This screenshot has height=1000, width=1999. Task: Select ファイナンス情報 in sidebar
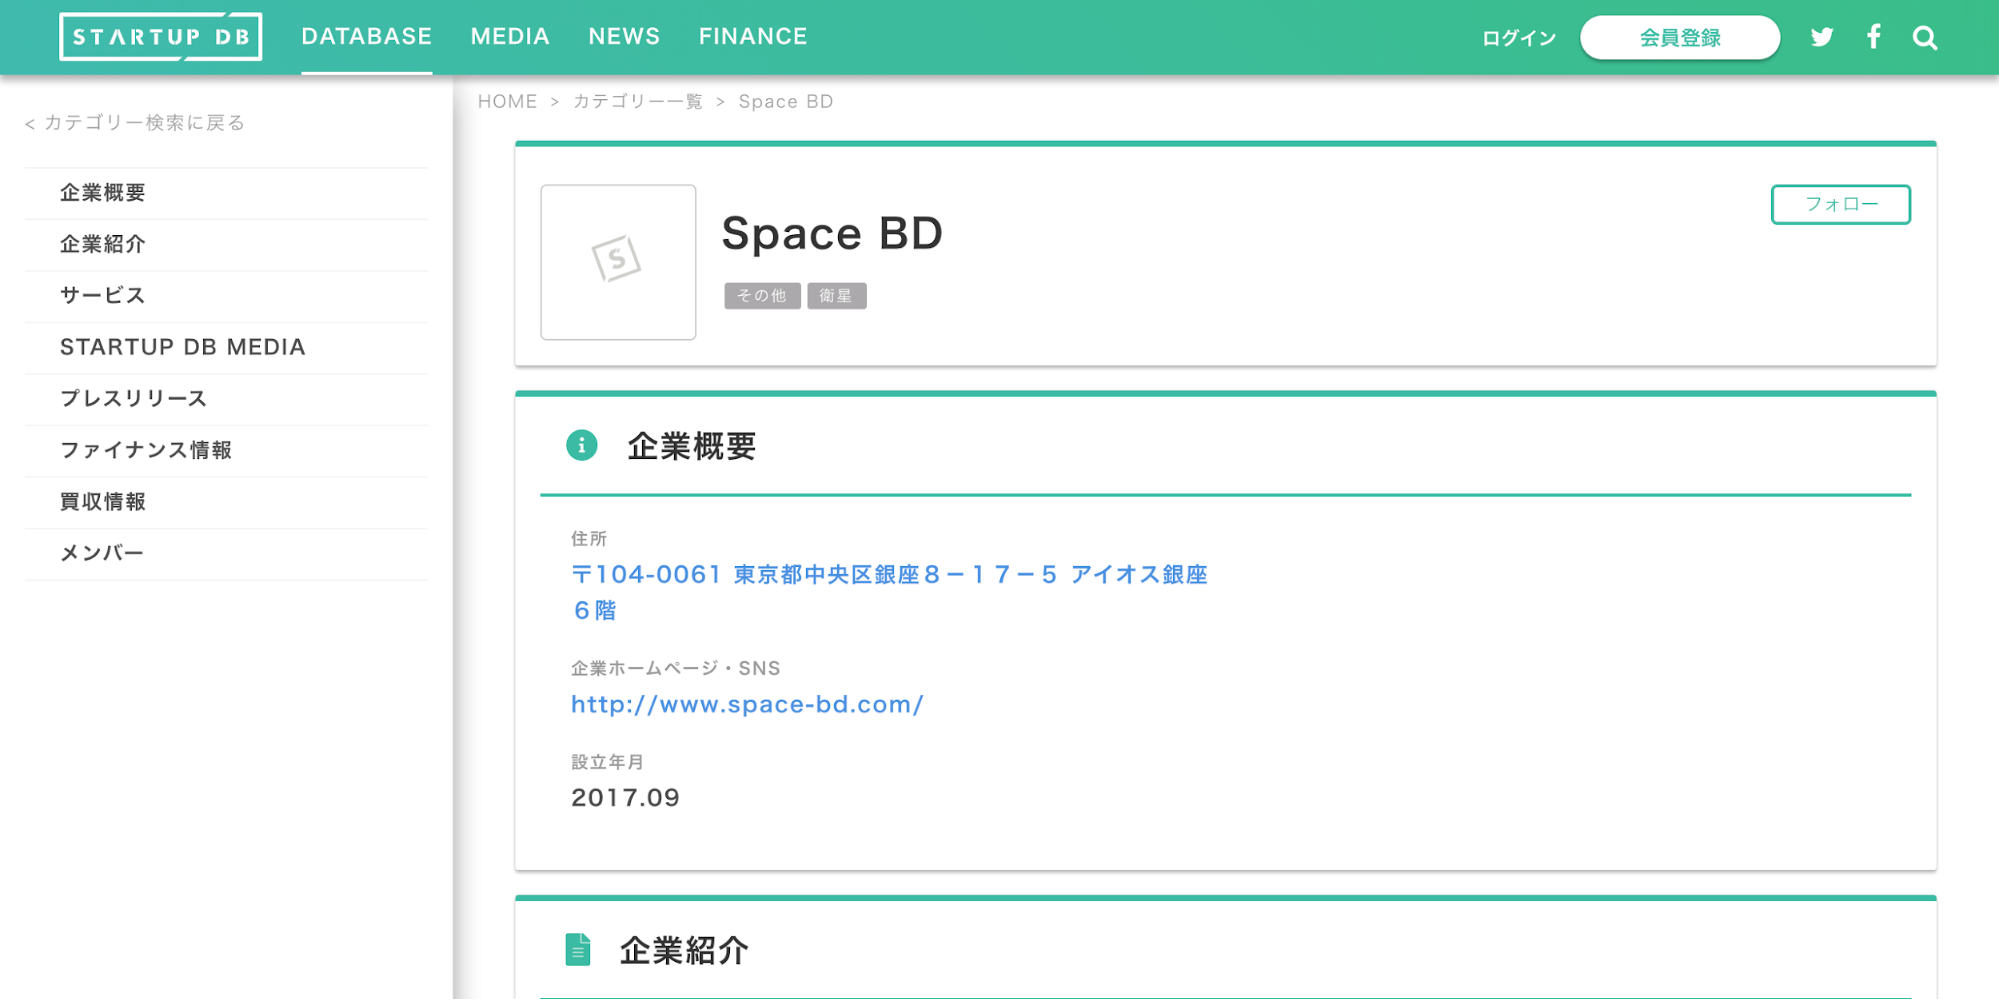tap(226, 451)
